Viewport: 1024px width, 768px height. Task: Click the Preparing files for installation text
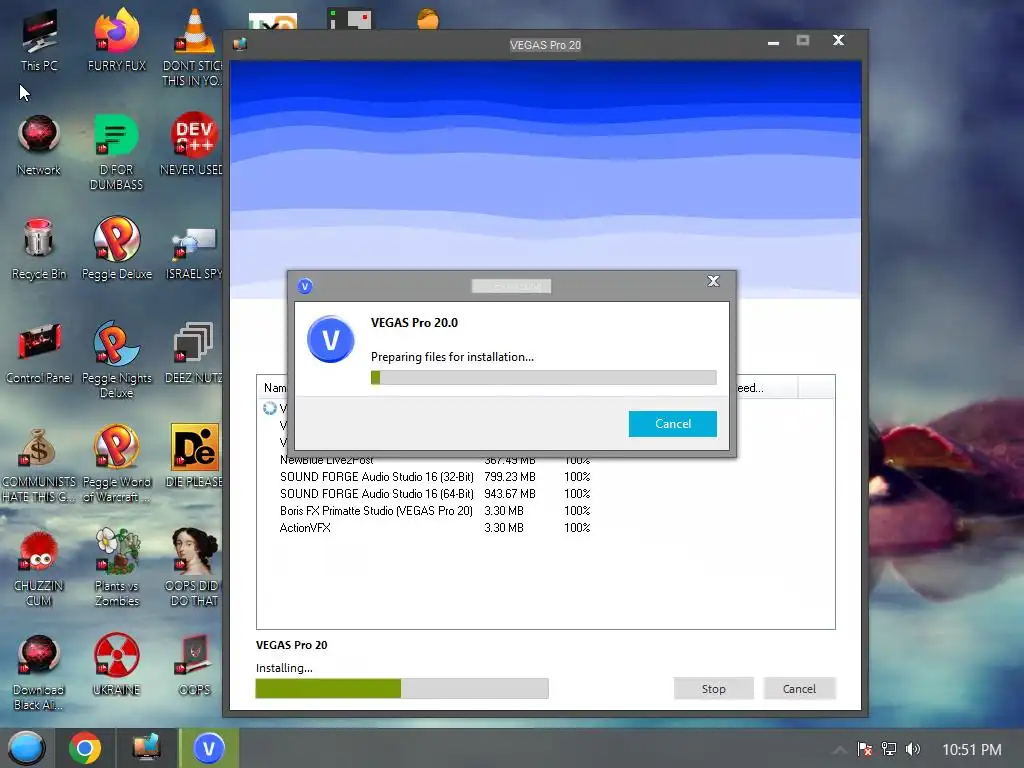452,357
